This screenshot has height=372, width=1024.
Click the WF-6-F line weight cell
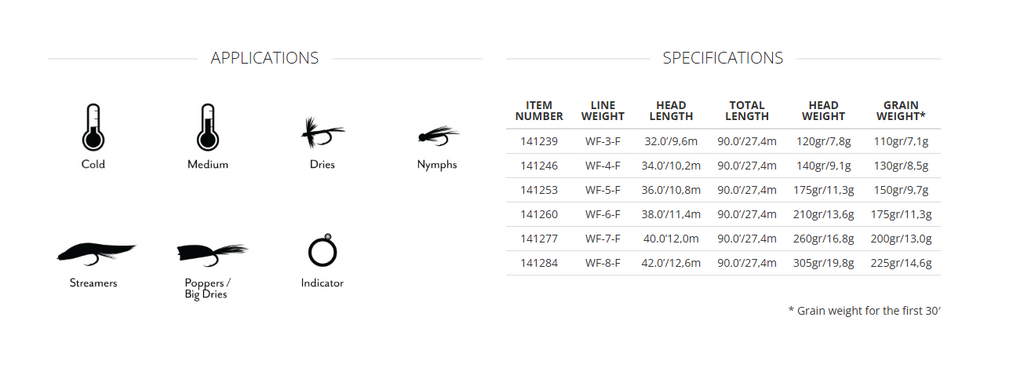[x=603, y=214]
